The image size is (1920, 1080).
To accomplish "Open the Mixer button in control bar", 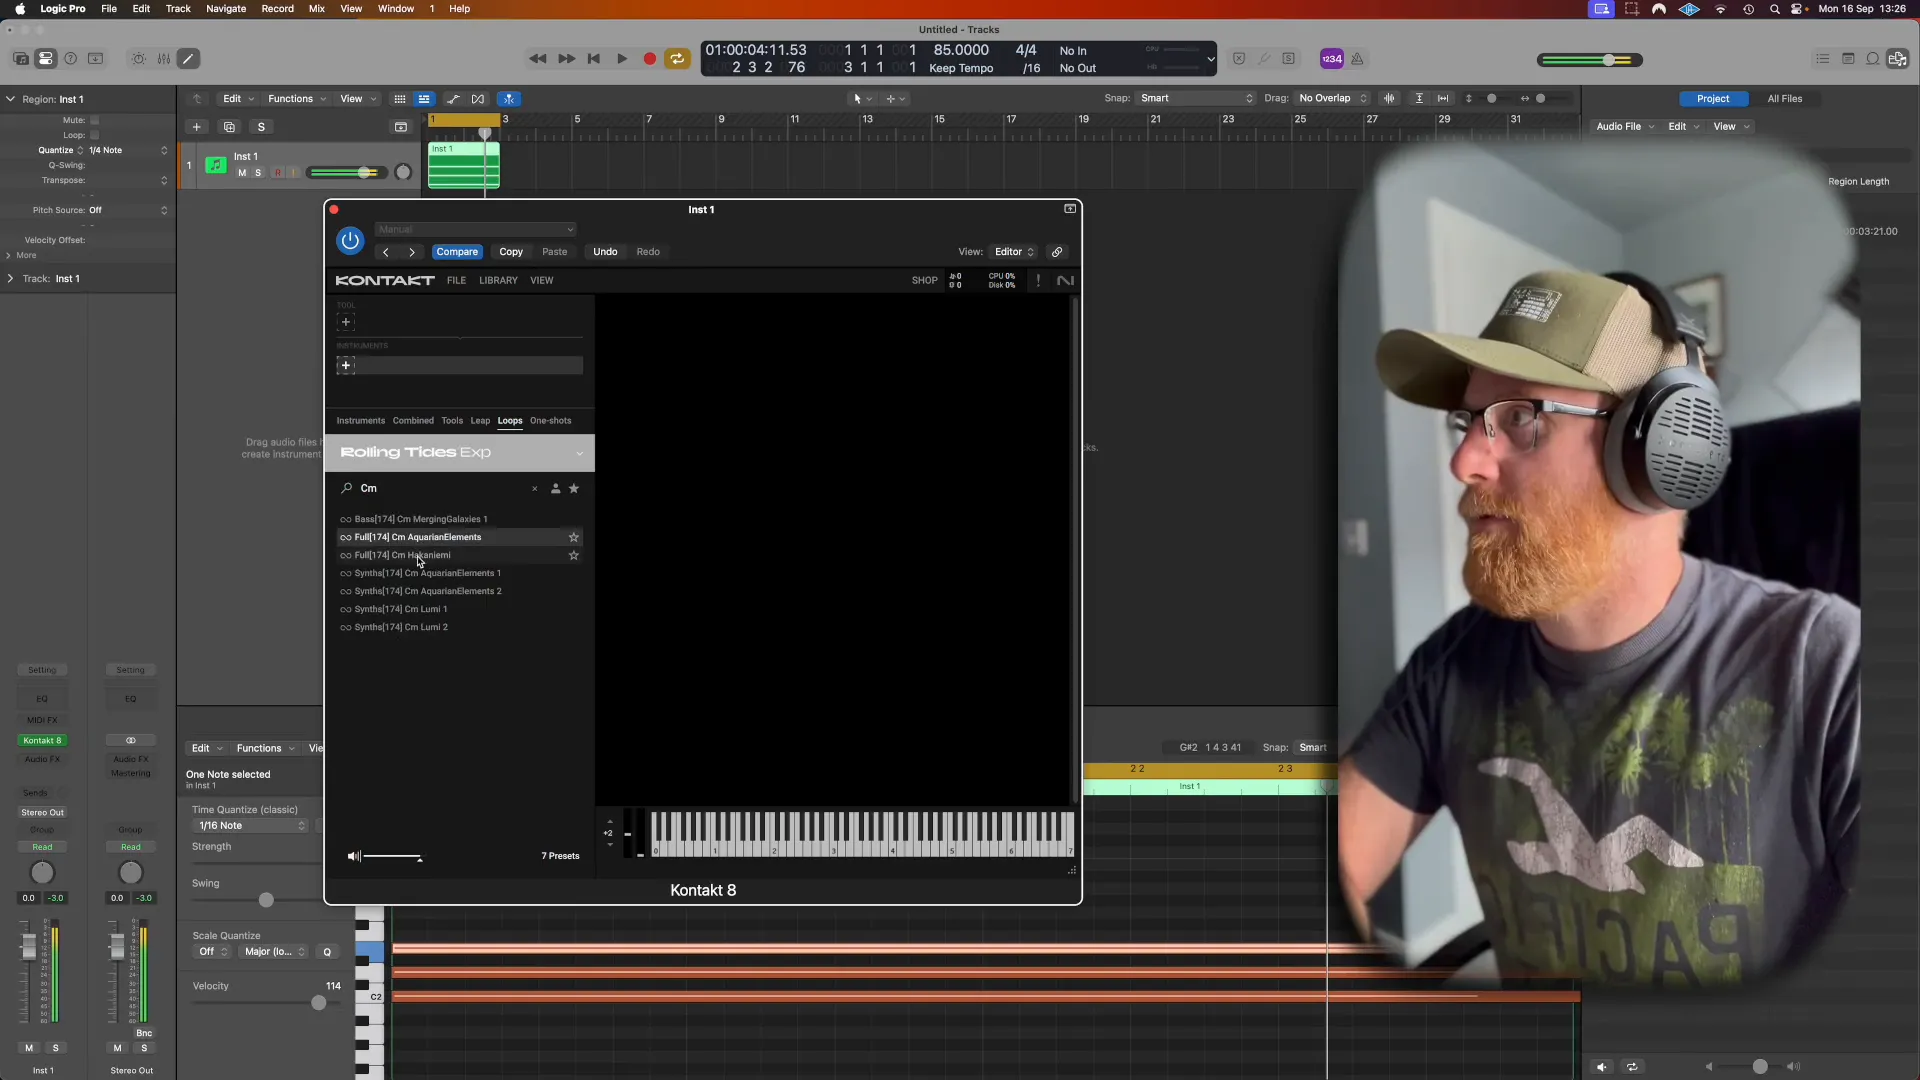I will (164, 59).
